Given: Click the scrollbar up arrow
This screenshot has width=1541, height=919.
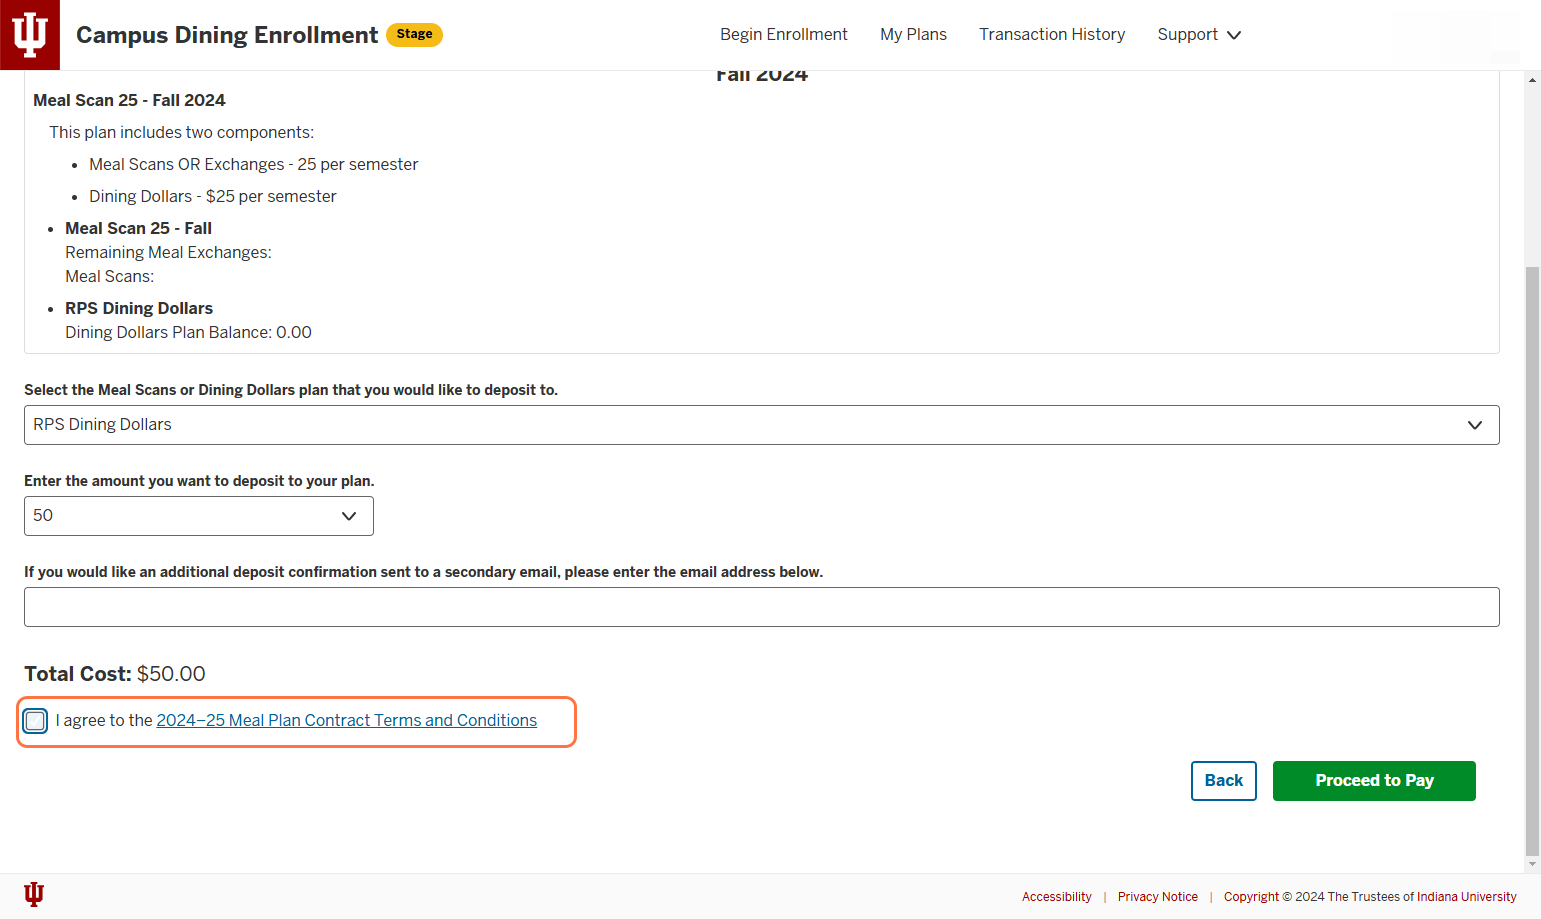Looking at the screenshot, I should point(1532,79).
